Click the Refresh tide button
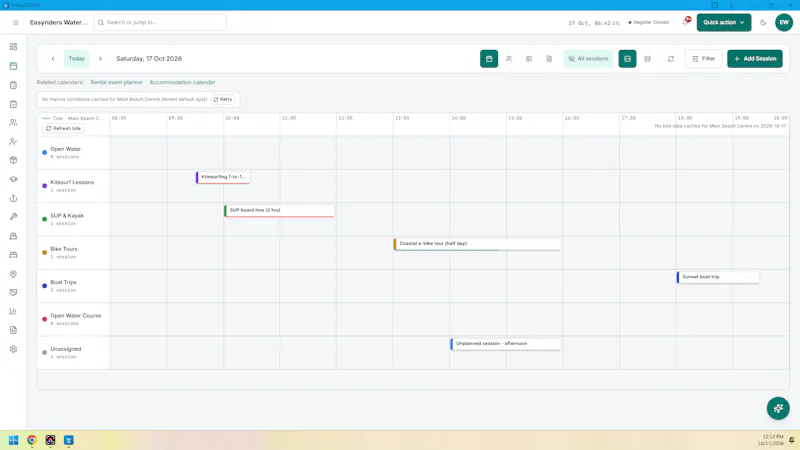This screenshot has height=450, width=800. pos(64,129)
